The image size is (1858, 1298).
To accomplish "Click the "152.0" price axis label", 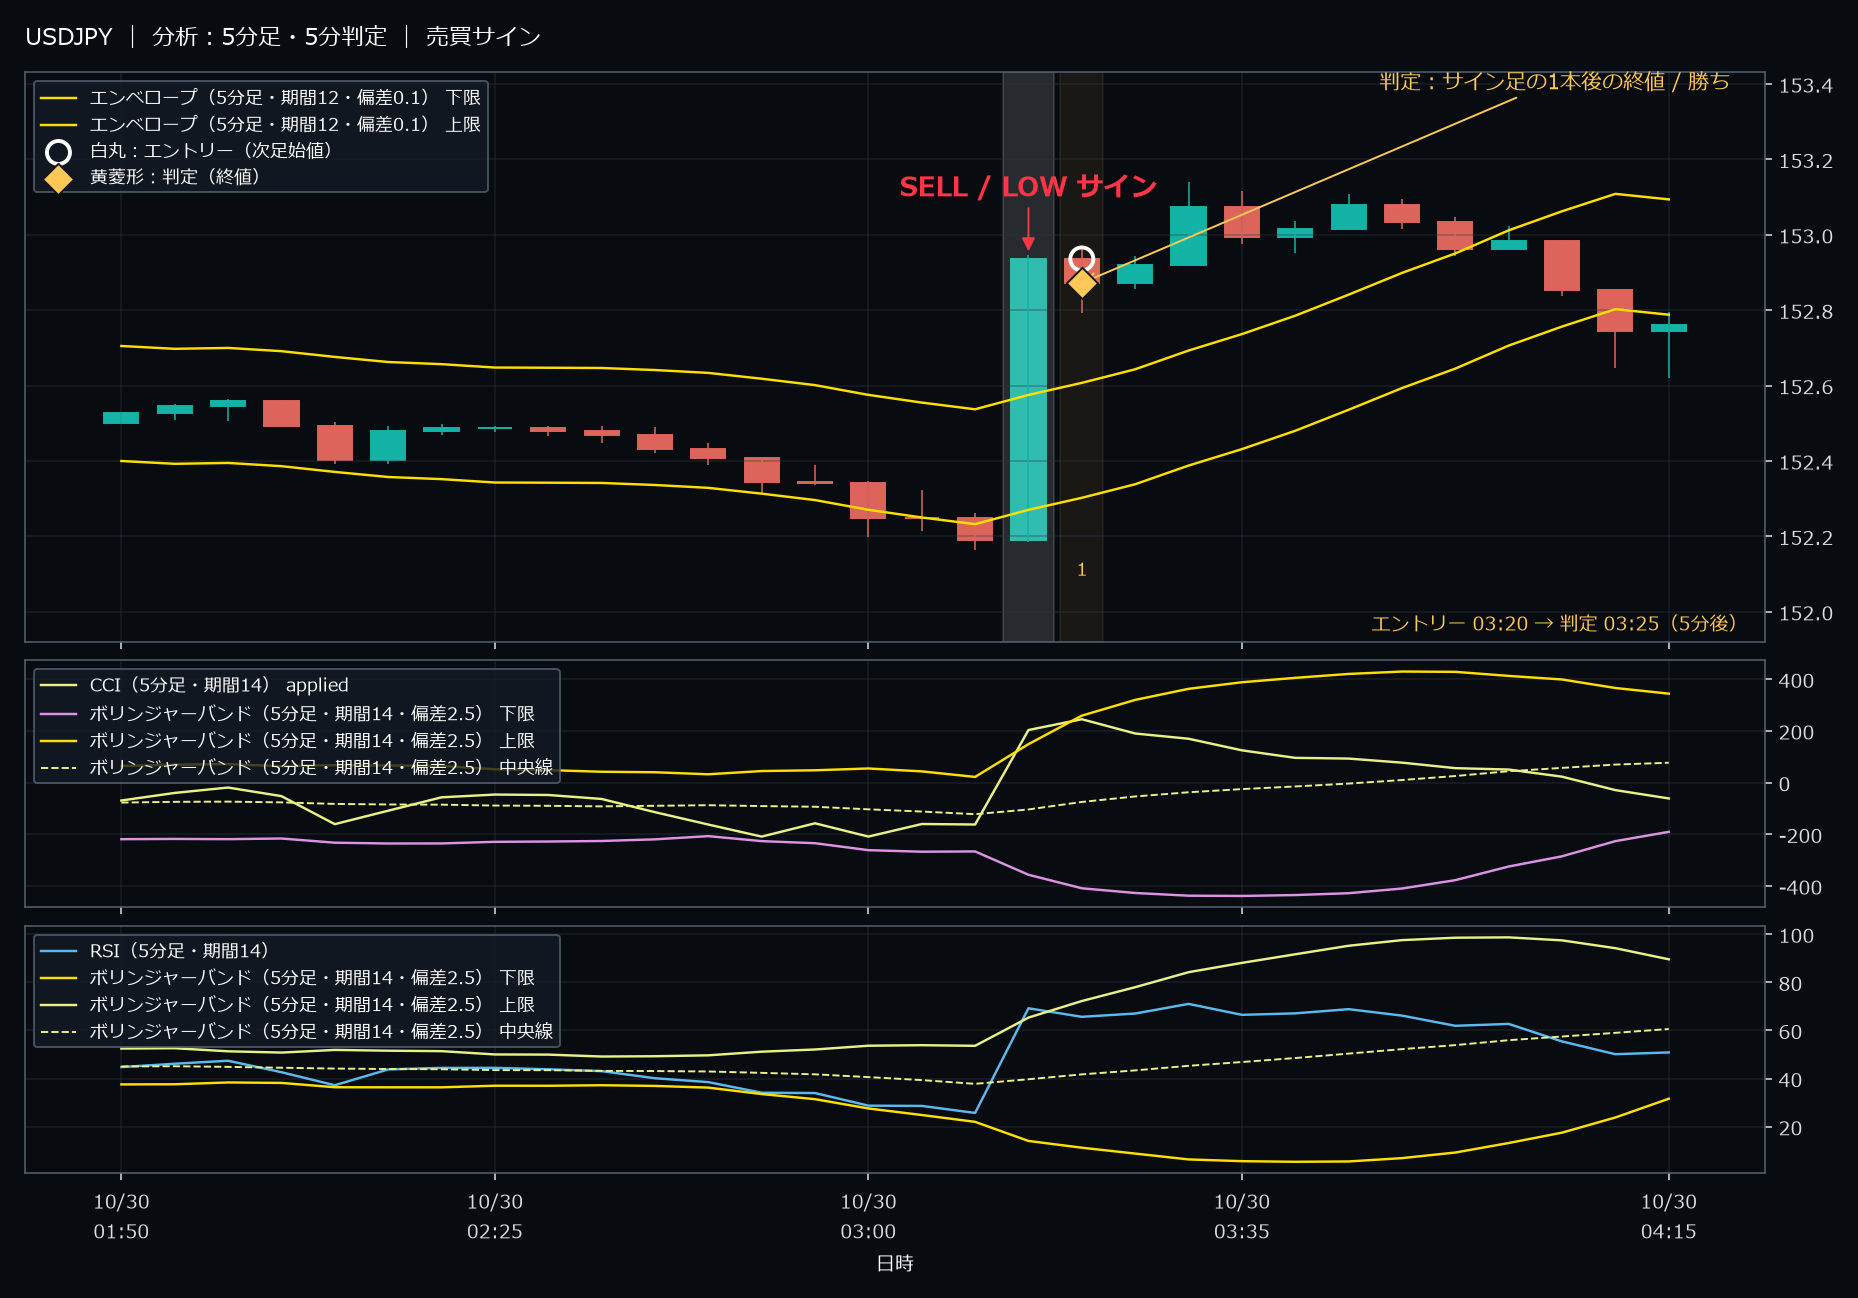I will coord(1805,614).
